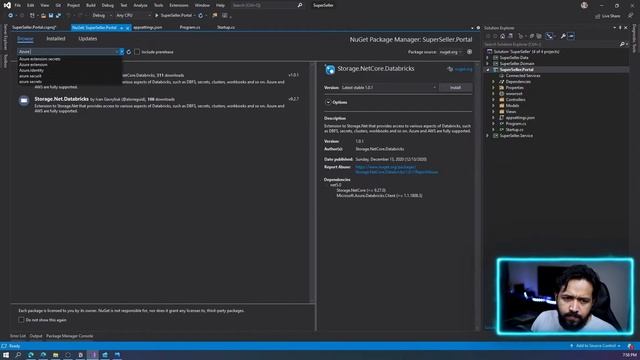The image size is (640, 360).
Task: Click the Save All toolbar icon
Action: (58, 16)
